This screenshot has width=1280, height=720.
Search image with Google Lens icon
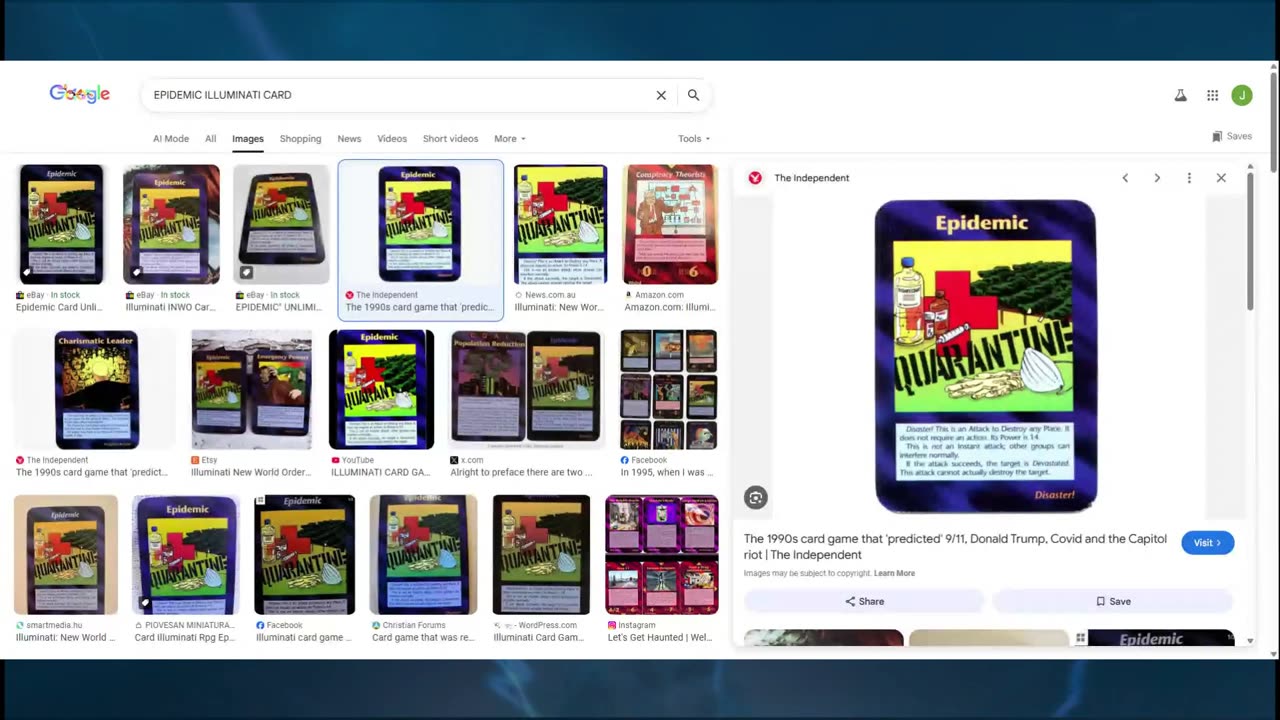click(756, 497)
